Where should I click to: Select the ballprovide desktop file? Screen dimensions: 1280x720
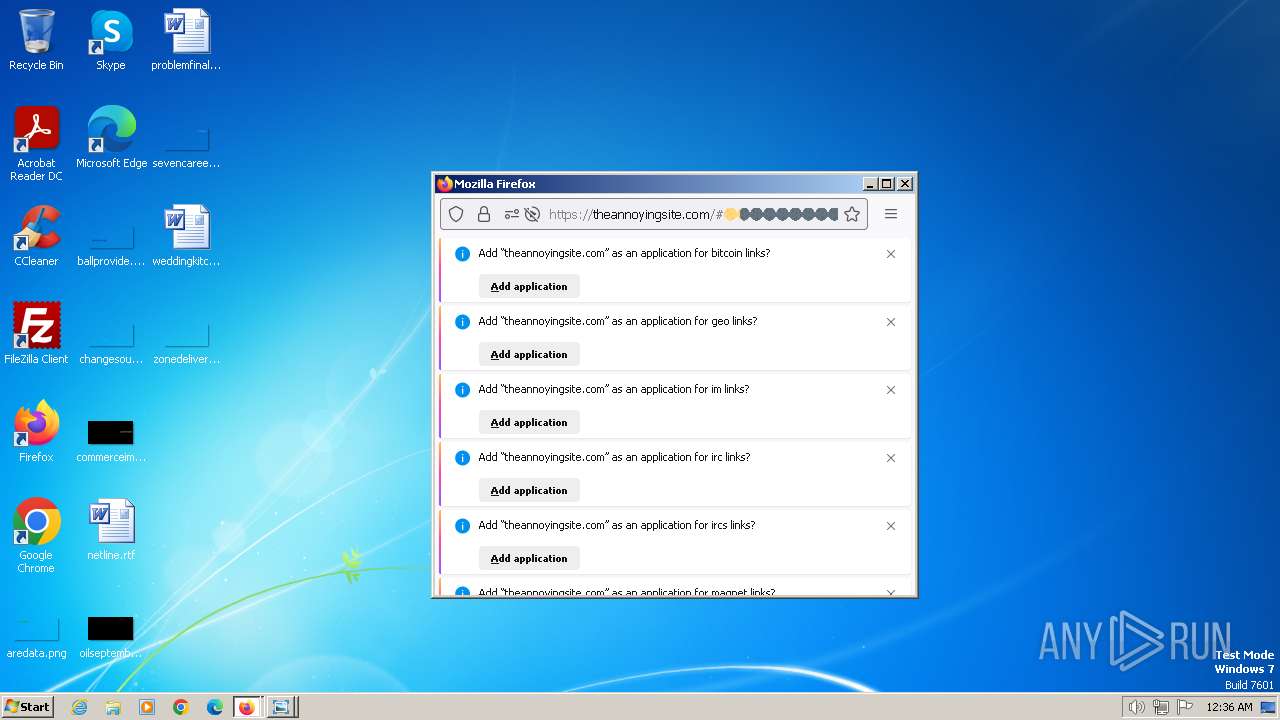pos(111,243)
